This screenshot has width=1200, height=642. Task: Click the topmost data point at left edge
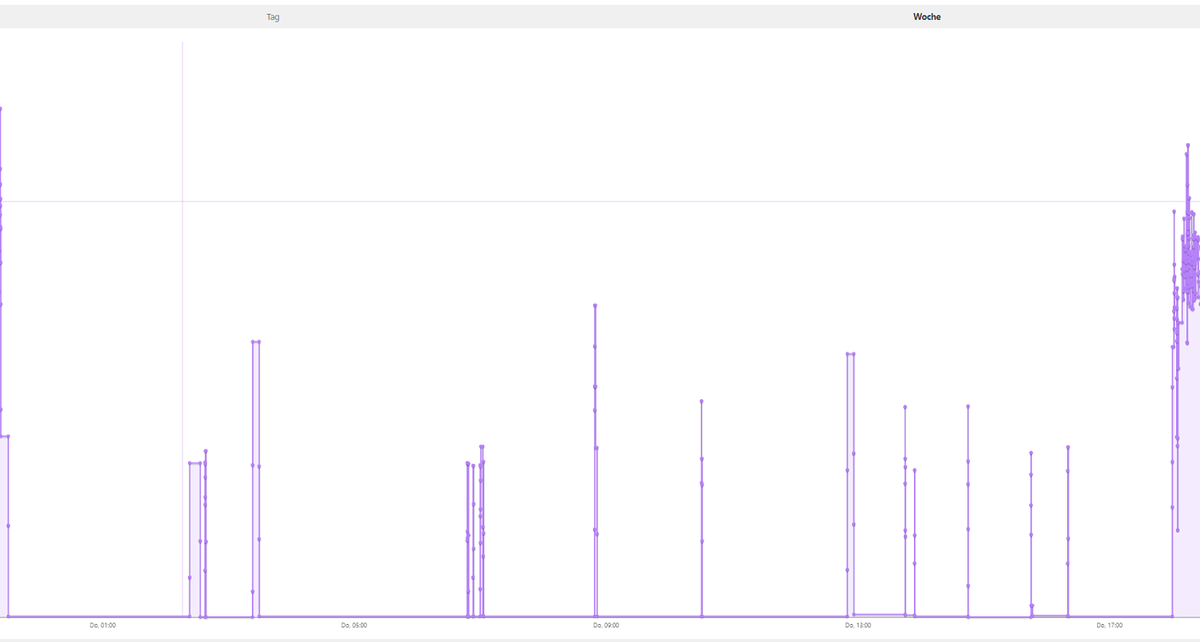pos(1,108)
